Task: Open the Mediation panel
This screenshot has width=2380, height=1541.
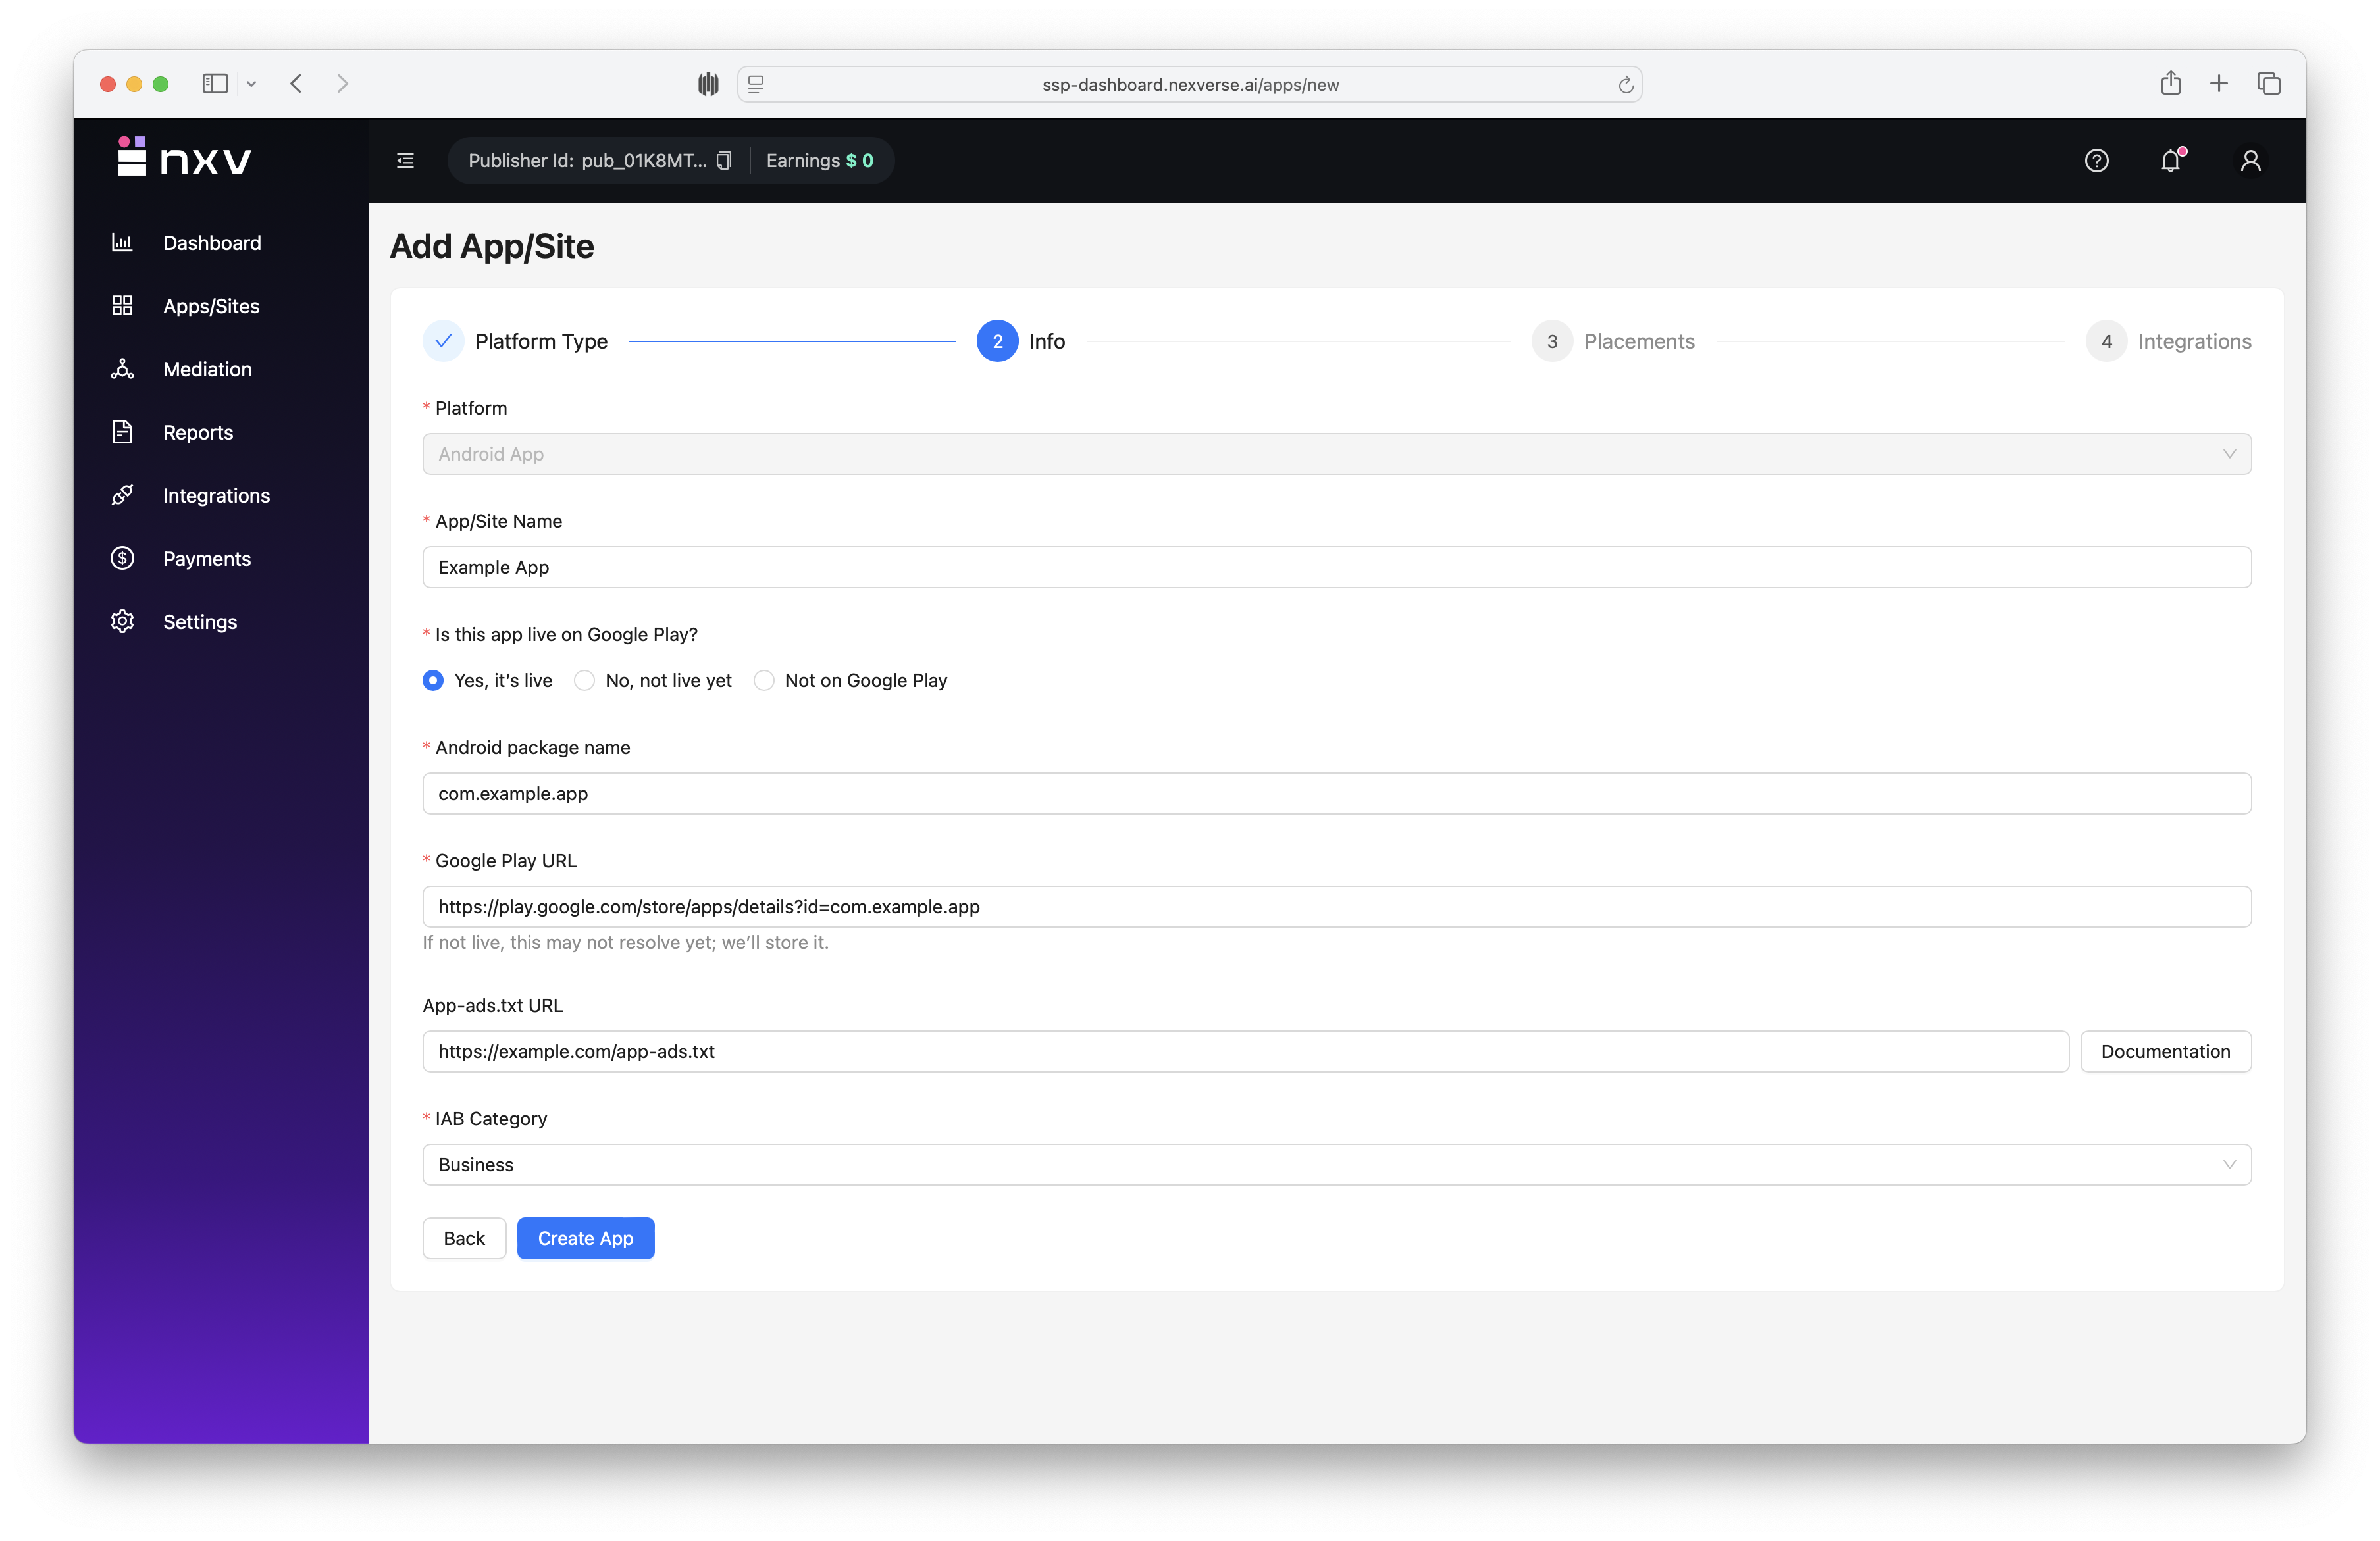Action: coord(122,369)
